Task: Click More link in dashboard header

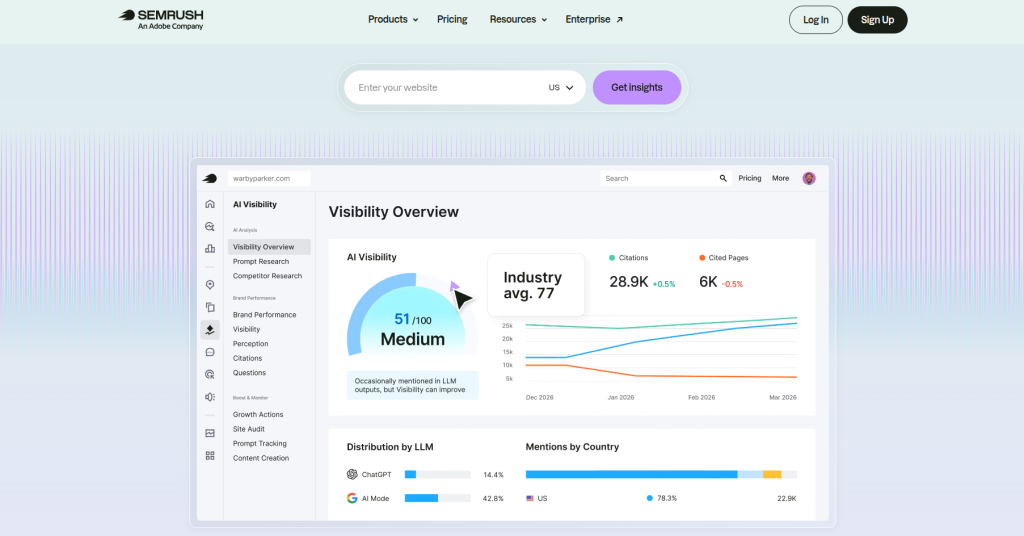Action: [x=780, y=178]
